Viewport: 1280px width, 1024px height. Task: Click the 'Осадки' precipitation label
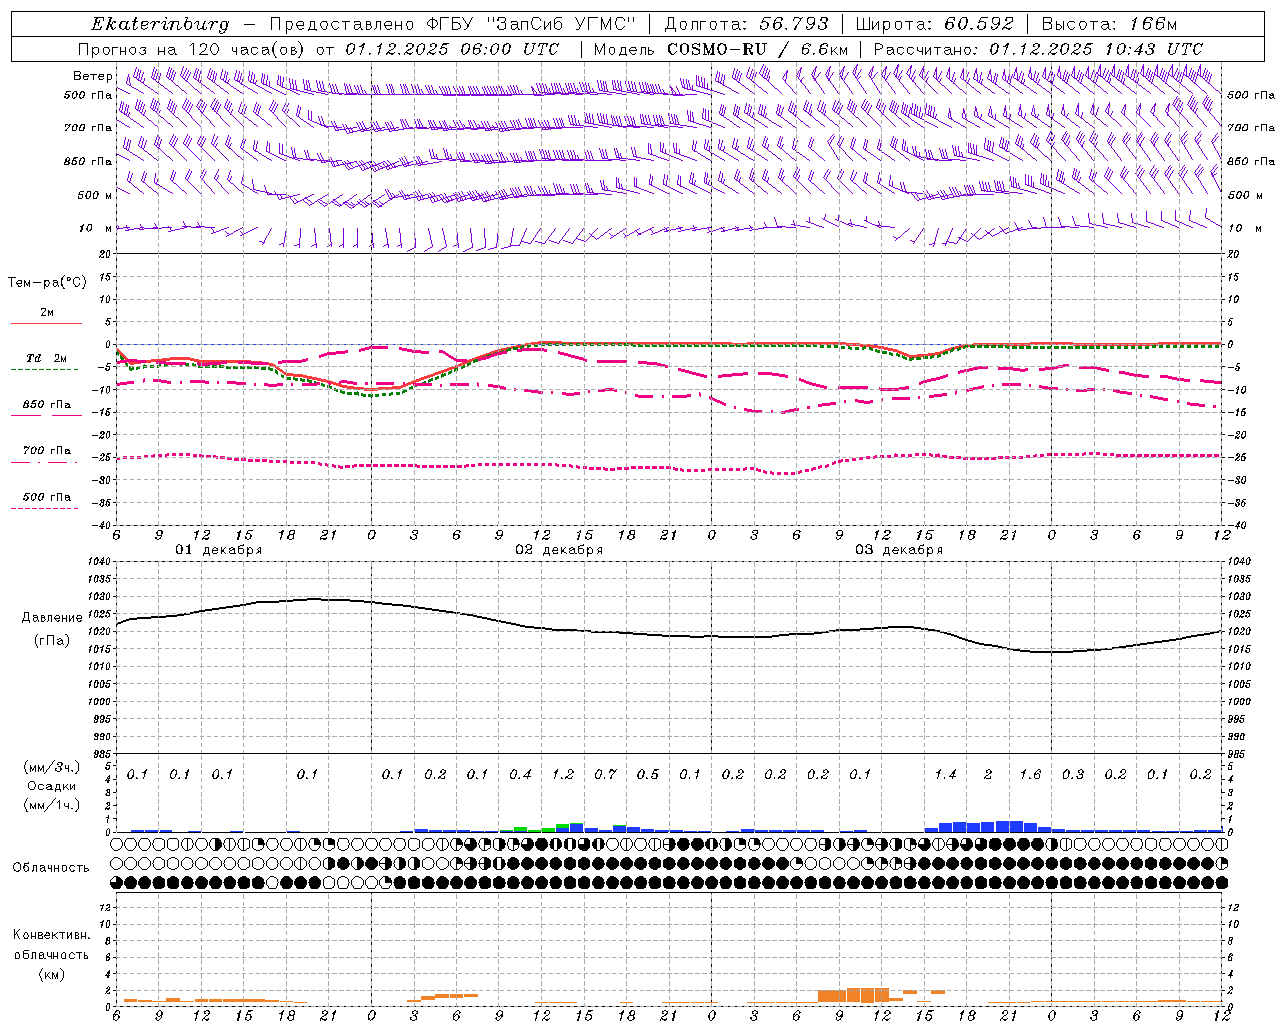[52, 786]
